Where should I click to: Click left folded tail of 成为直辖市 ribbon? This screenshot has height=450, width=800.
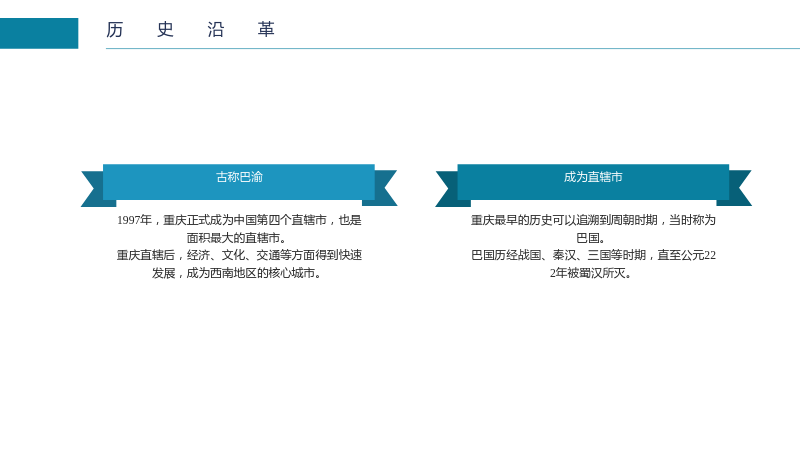(x=449, y=189)
